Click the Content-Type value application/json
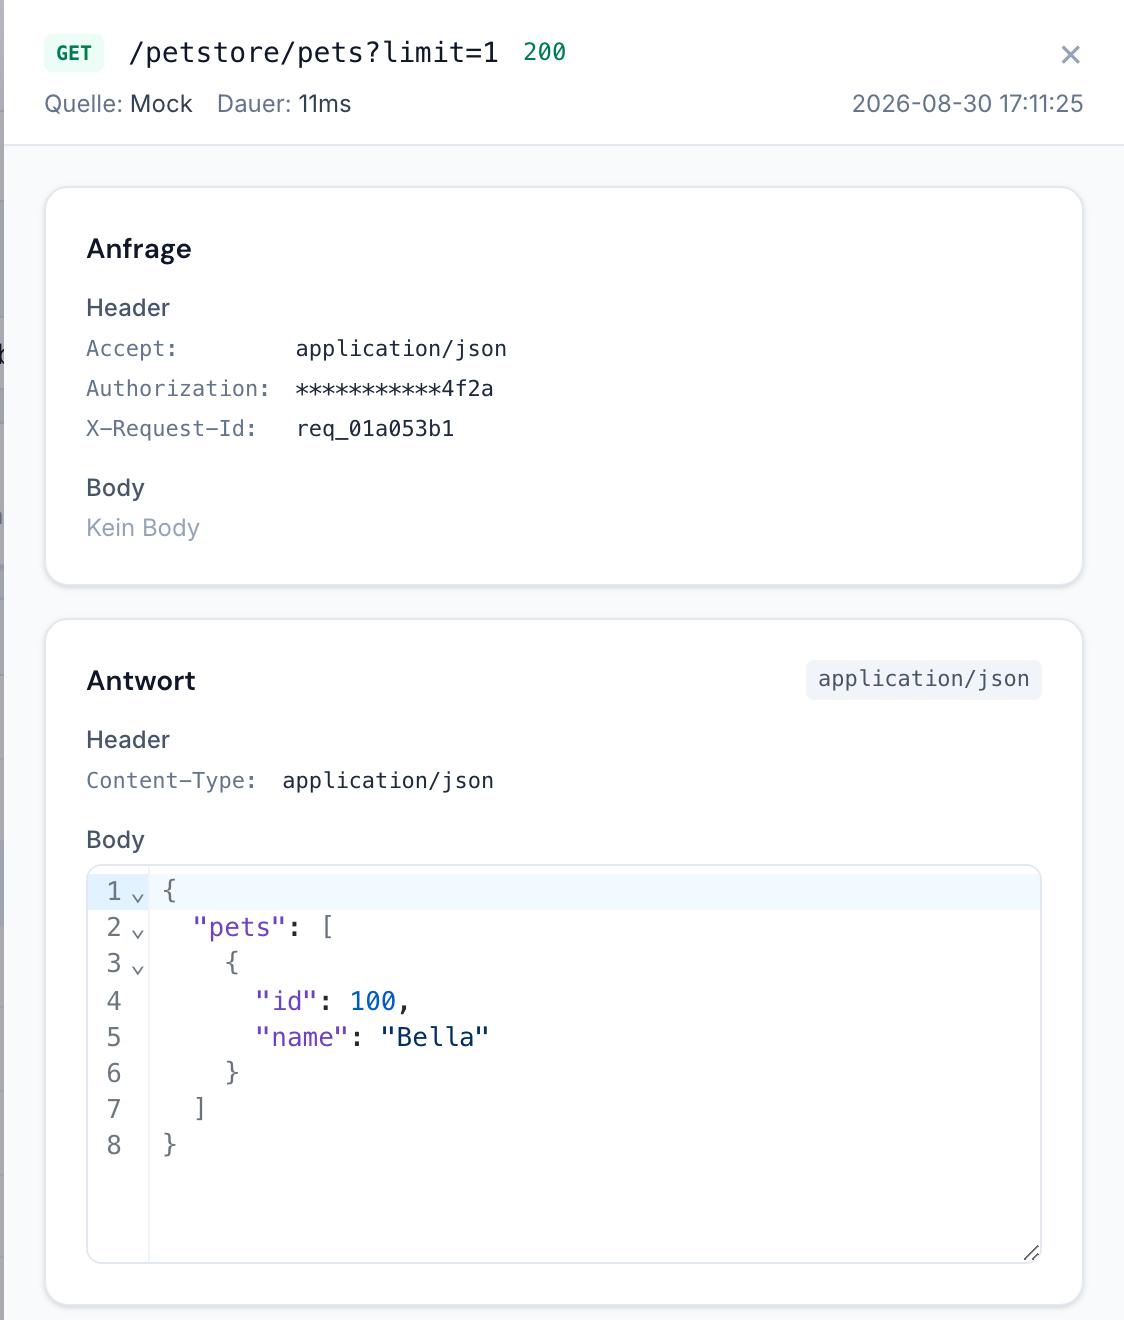 point(388,781)
